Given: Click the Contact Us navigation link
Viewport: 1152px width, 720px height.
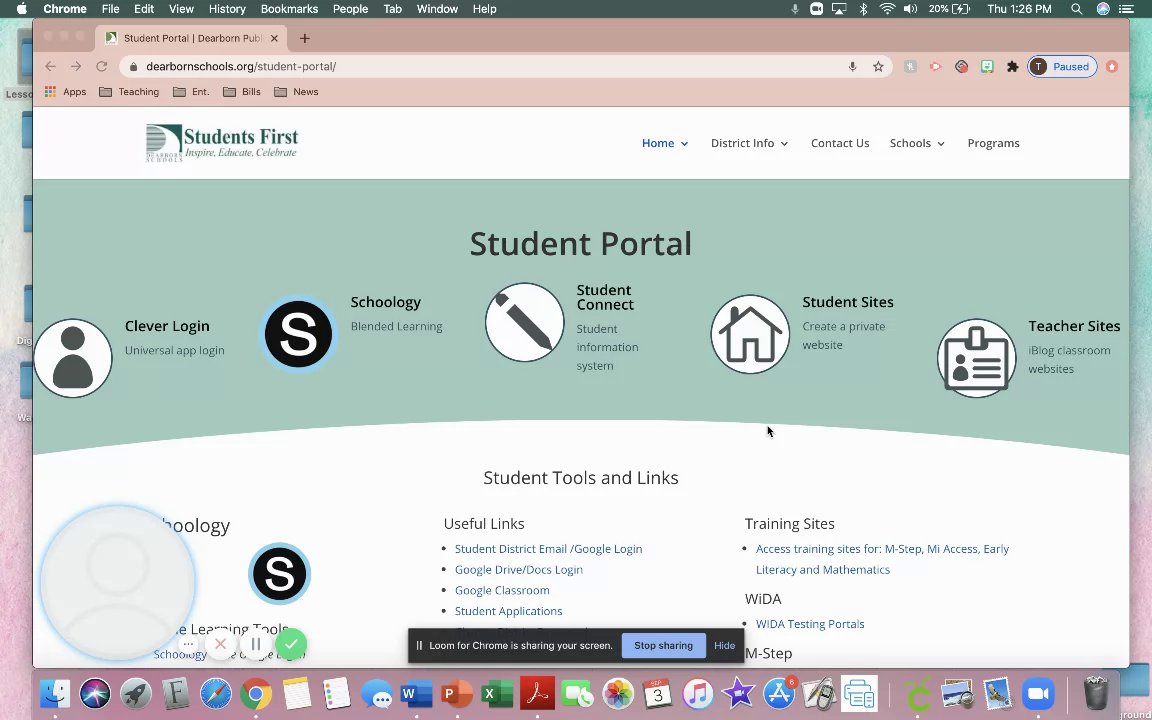Looking at the screenshot, I should (x=840, y=143).
